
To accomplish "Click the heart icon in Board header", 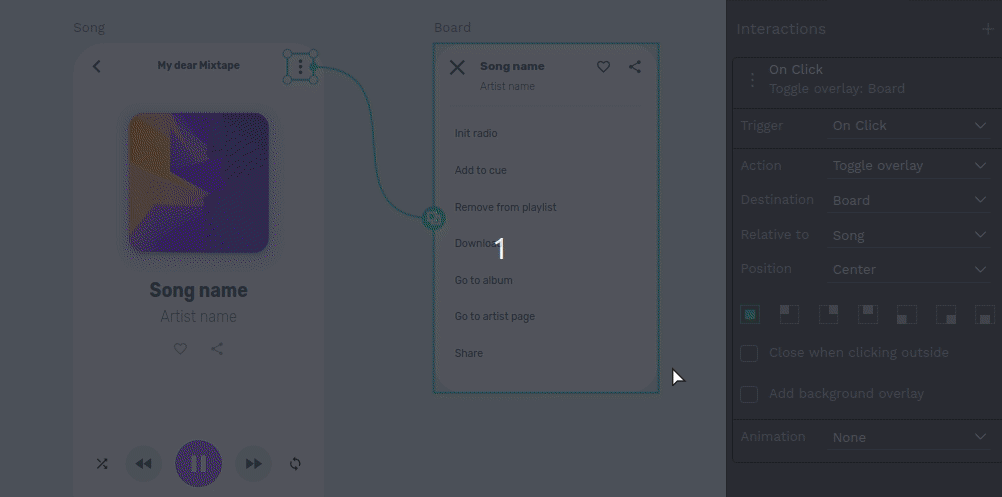I will tap(603, 67).
